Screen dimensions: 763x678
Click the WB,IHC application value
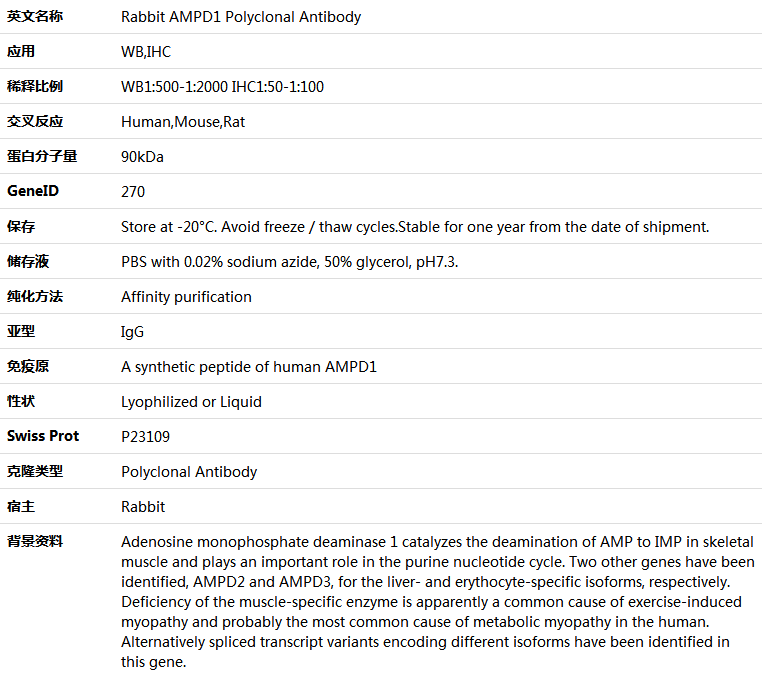tap(146, 52)
